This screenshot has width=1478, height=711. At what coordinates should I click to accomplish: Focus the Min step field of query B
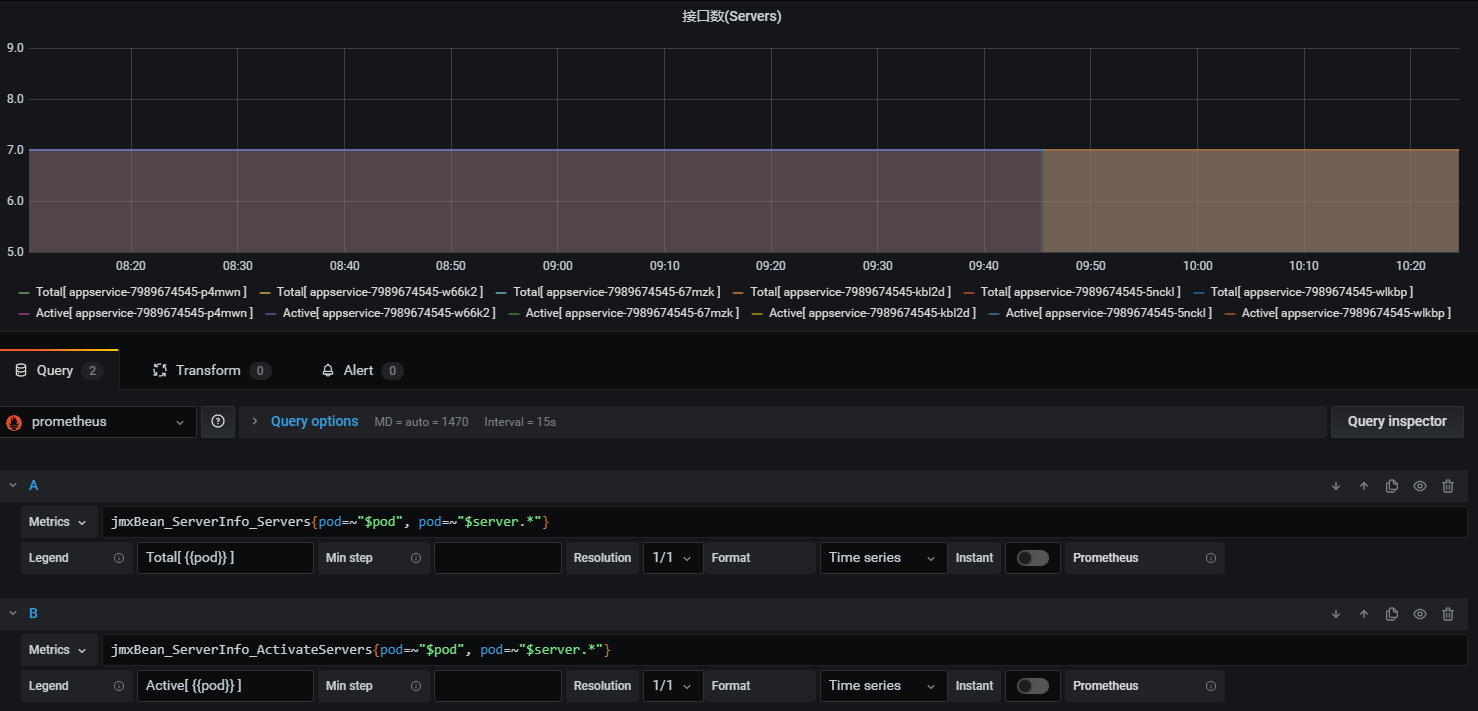tap(498, 686)
